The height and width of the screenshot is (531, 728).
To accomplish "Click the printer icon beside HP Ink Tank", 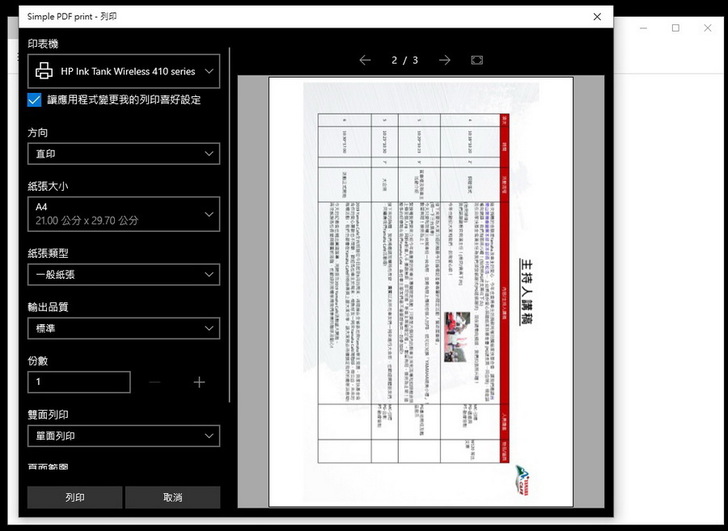I will (x=44, y=71).
